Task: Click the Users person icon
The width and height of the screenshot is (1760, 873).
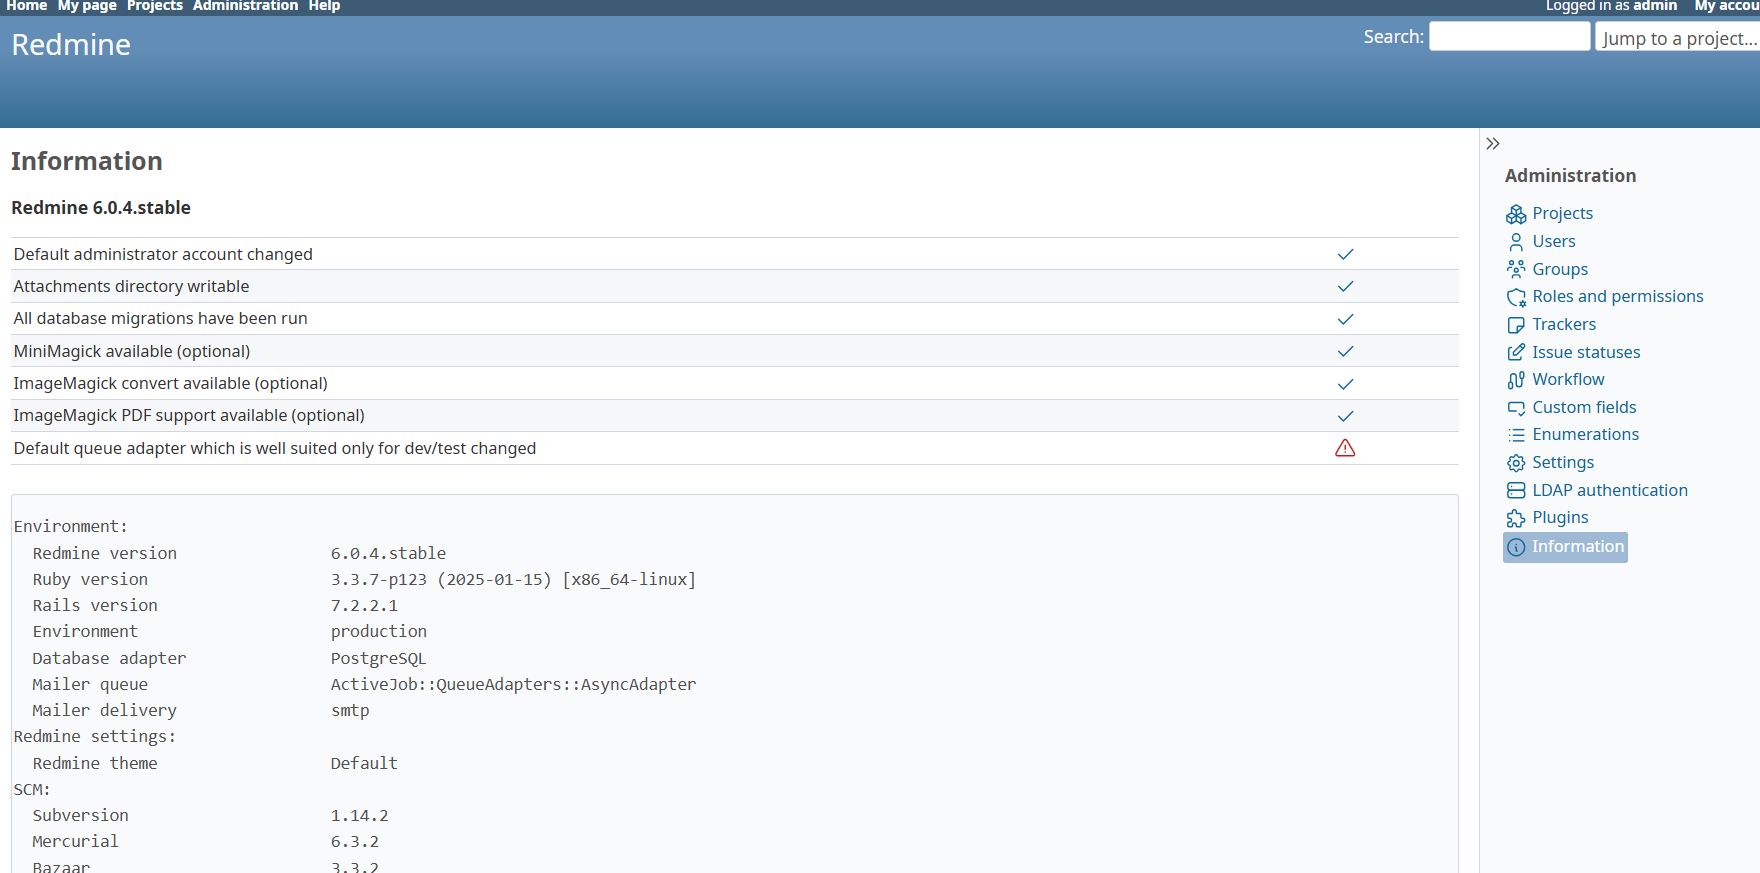Action: tap(1516, 242)
